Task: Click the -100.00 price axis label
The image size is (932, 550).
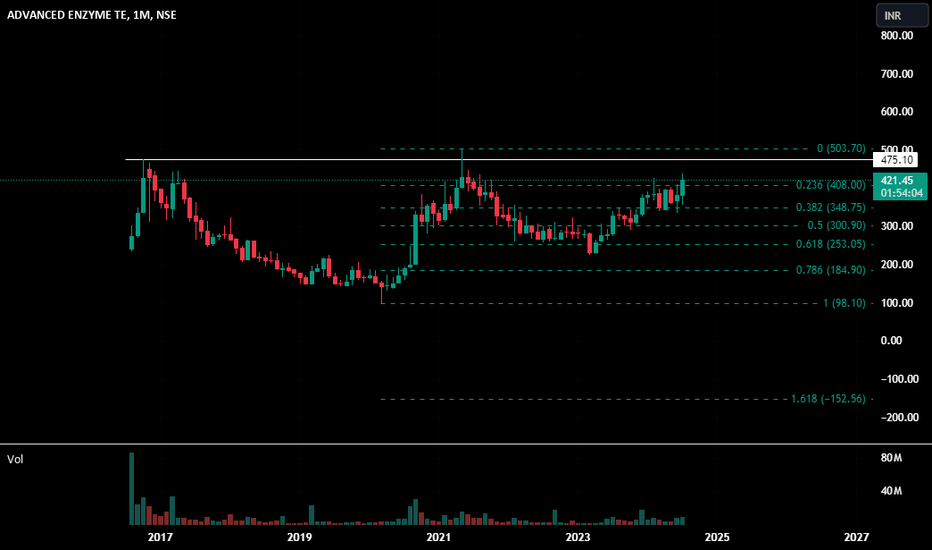Action: click(x=899, y=379)
